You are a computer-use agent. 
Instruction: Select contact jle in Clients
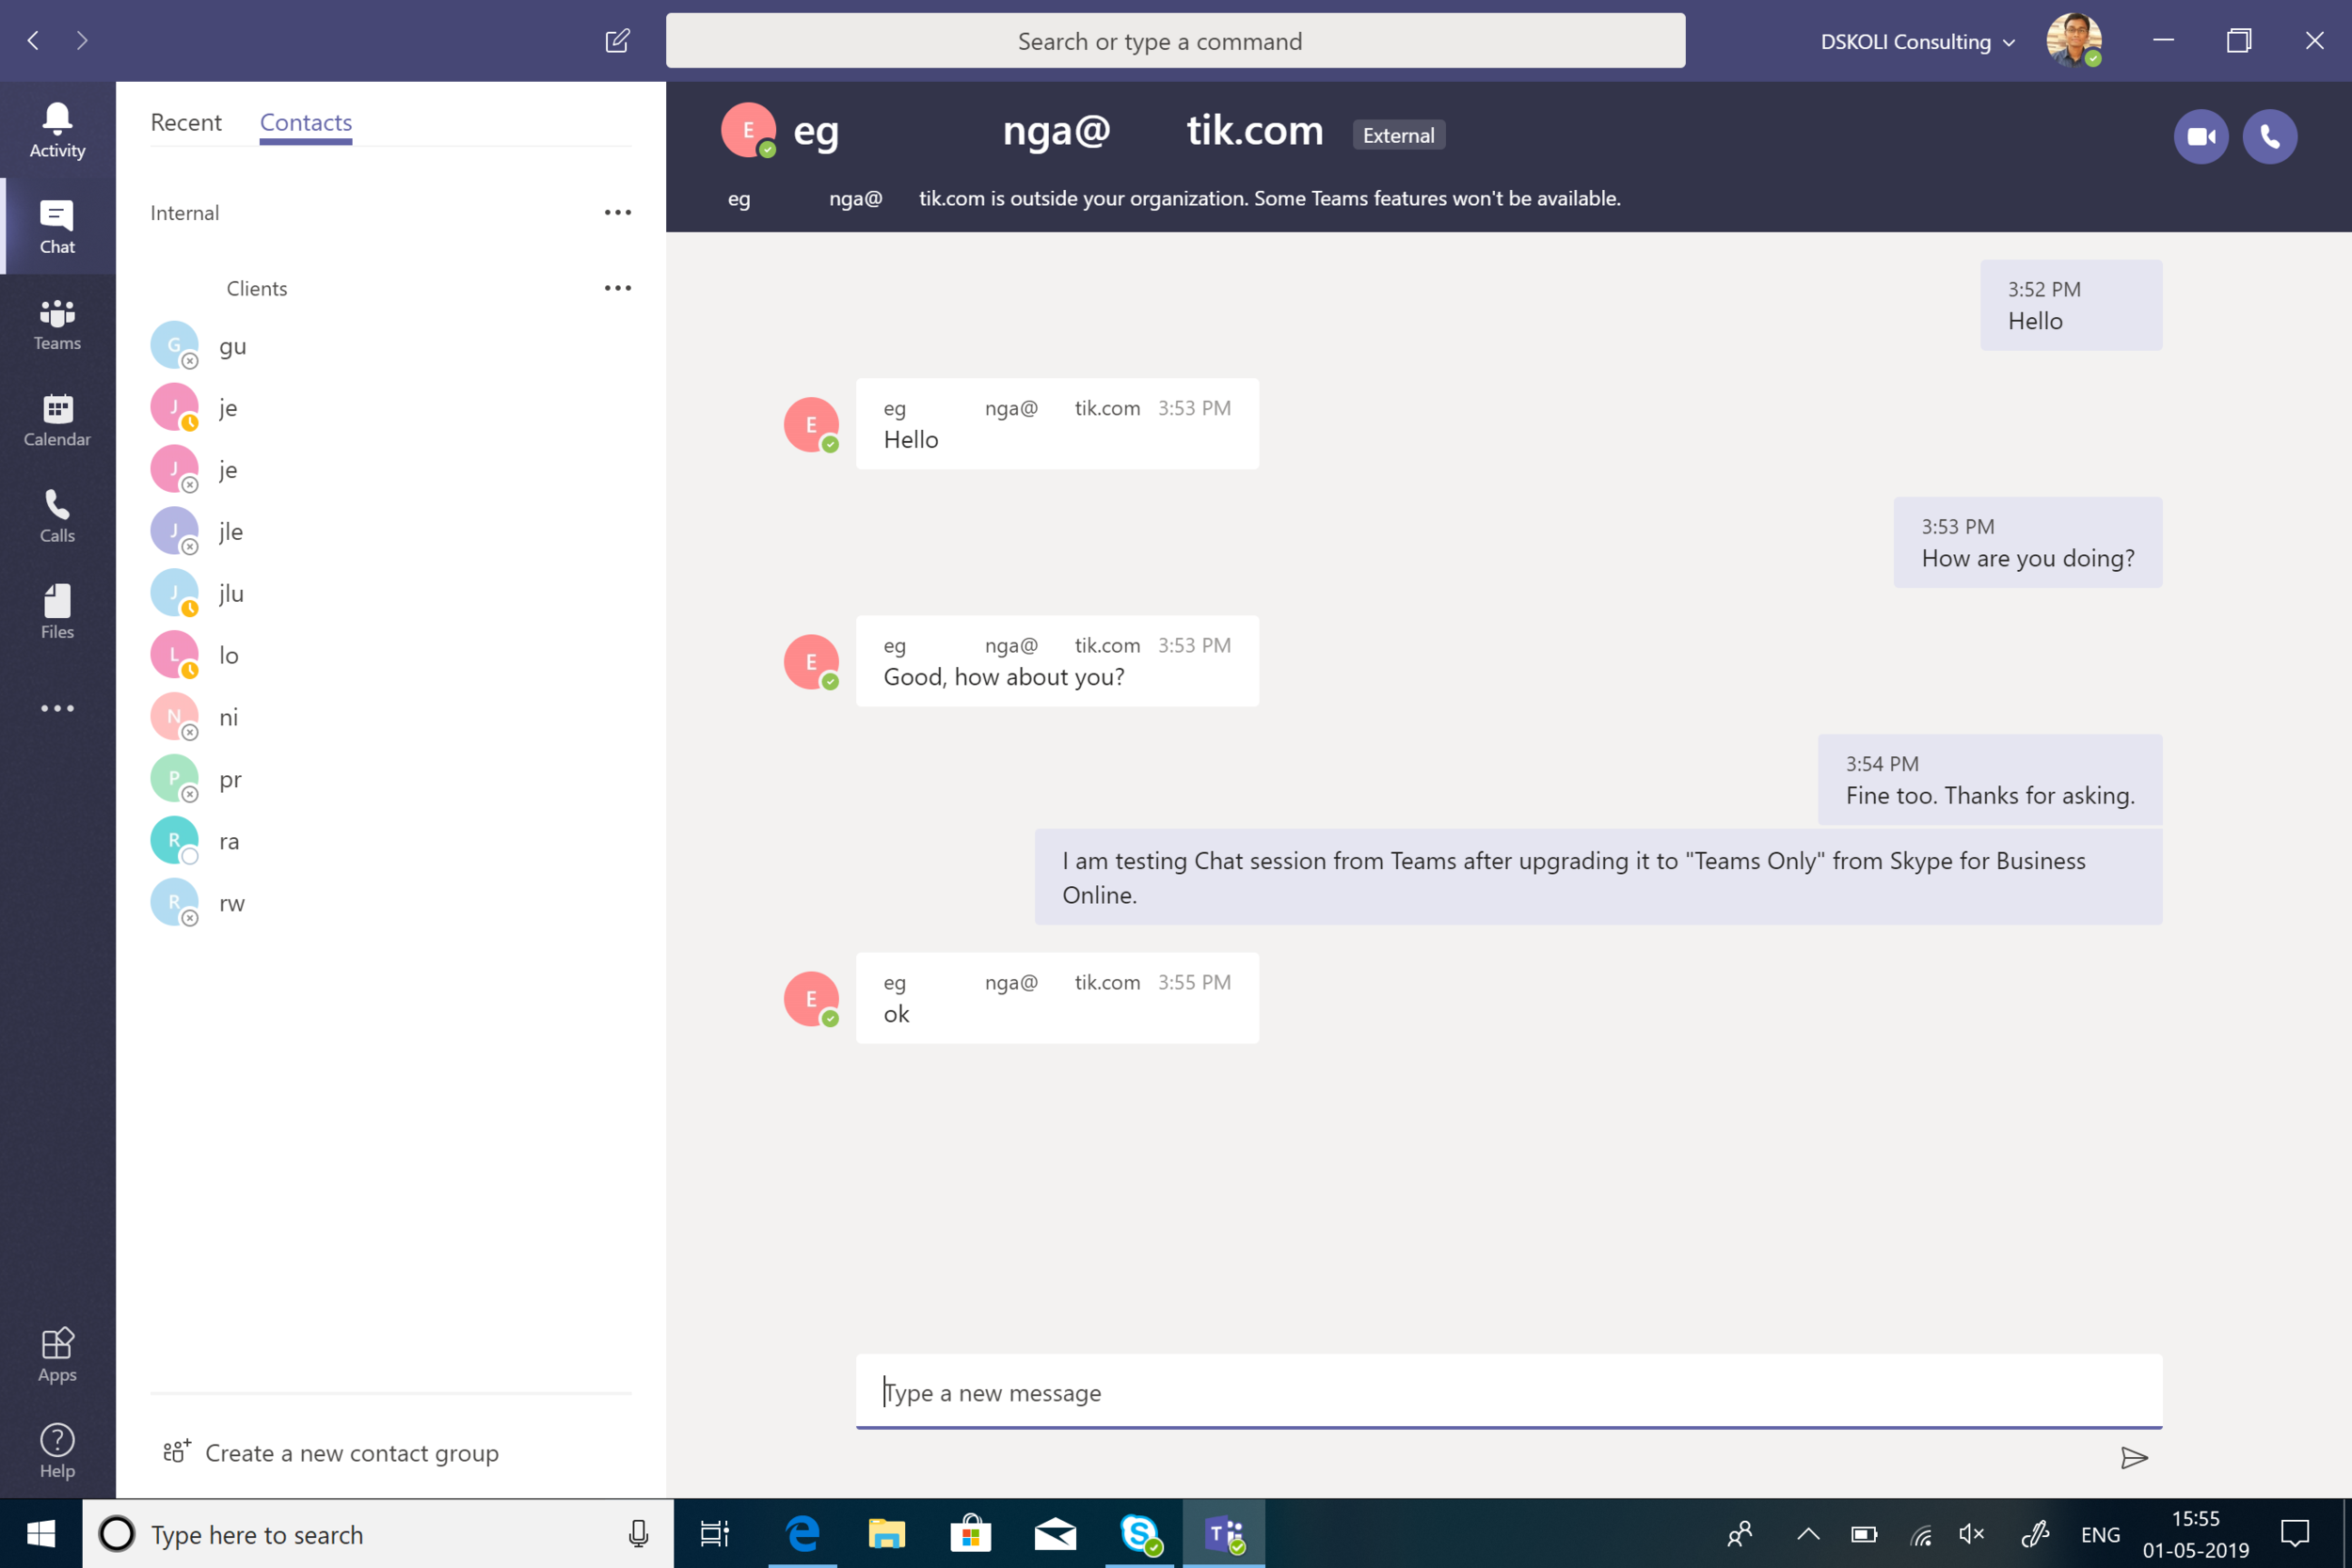tap(391, 531)
